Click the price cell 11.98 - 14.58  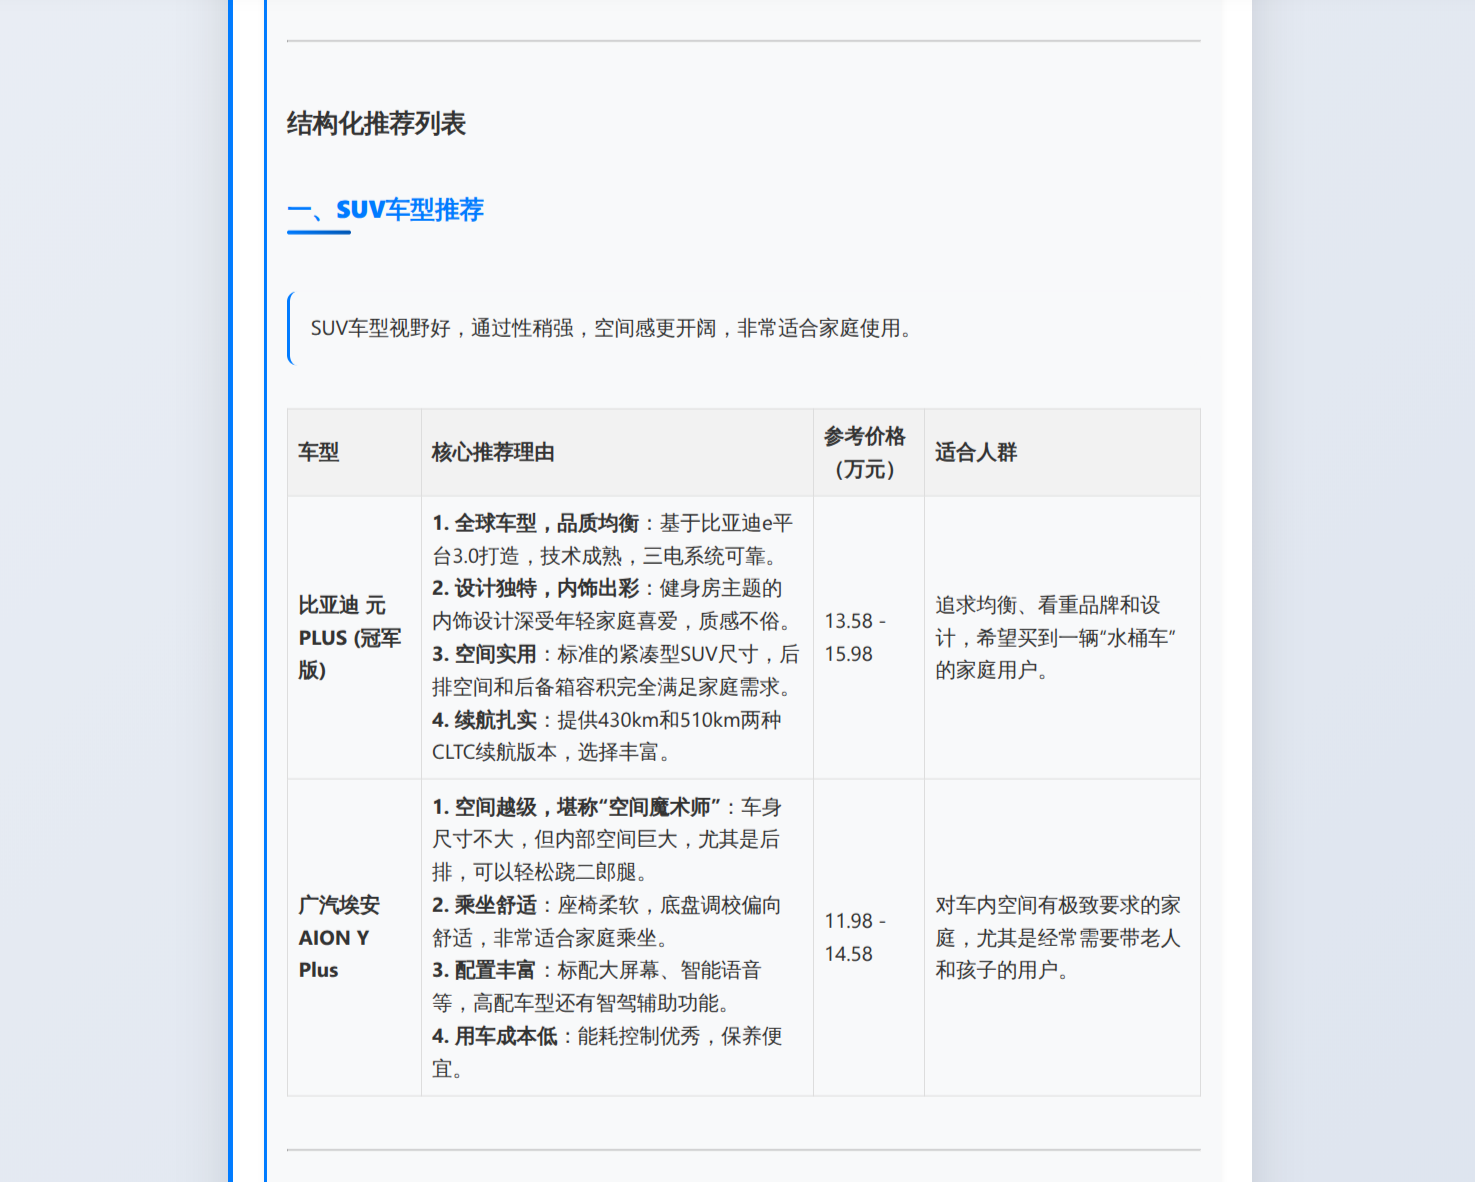coord(868,937)
